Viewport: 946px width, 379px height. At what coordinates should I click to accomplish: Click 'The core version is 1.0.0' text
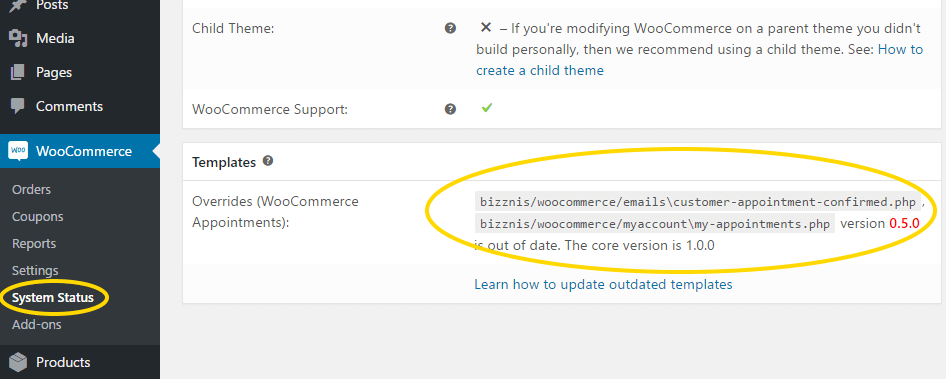click(639, 246)
